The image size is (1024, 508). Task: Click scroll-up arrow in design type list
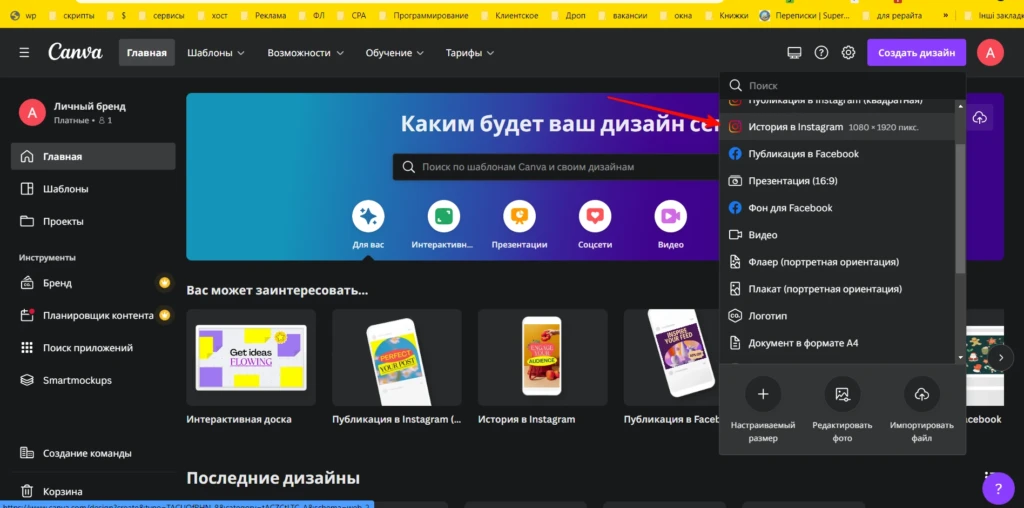tap(960, 105)
